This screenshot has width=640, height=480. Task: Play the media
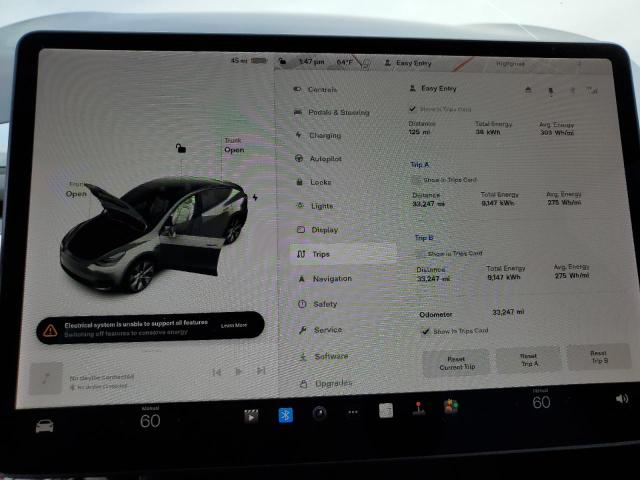pos(239,371)
